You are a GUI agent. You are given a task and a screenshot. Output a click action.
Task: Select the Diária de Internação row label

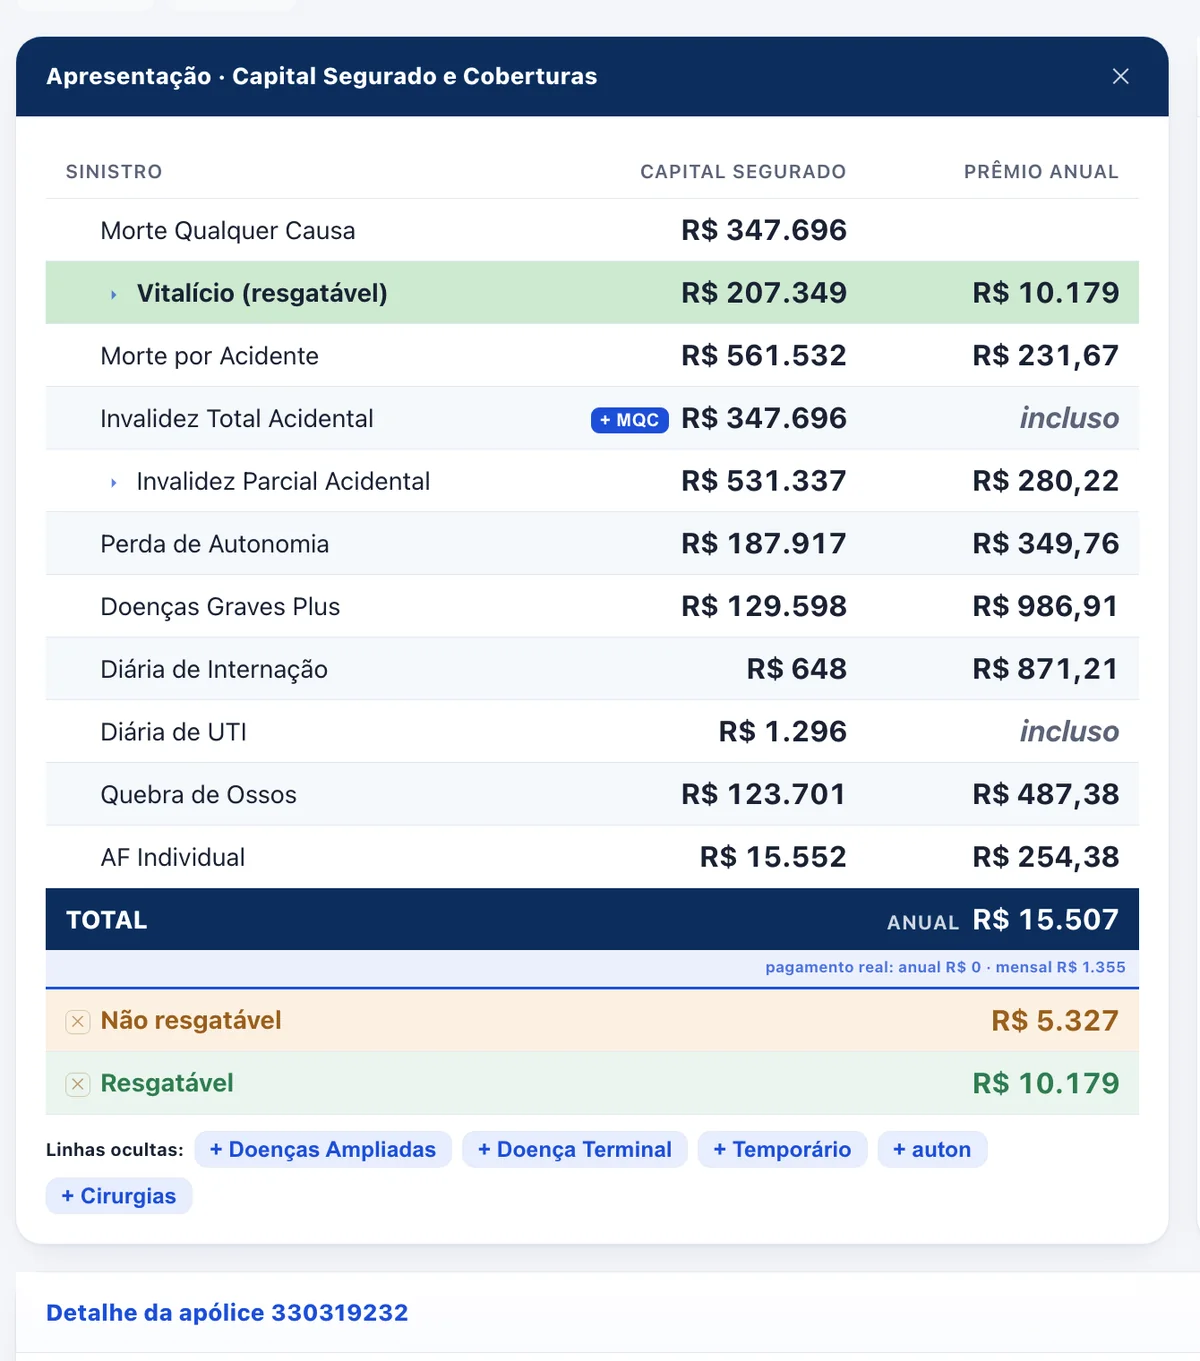[214, 670]
